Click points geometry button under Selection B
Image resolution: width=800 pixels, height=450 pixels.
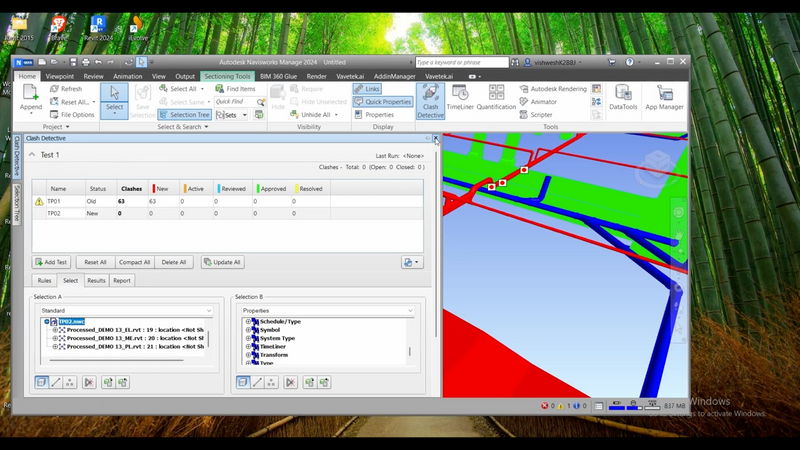[x=271, y=382]
